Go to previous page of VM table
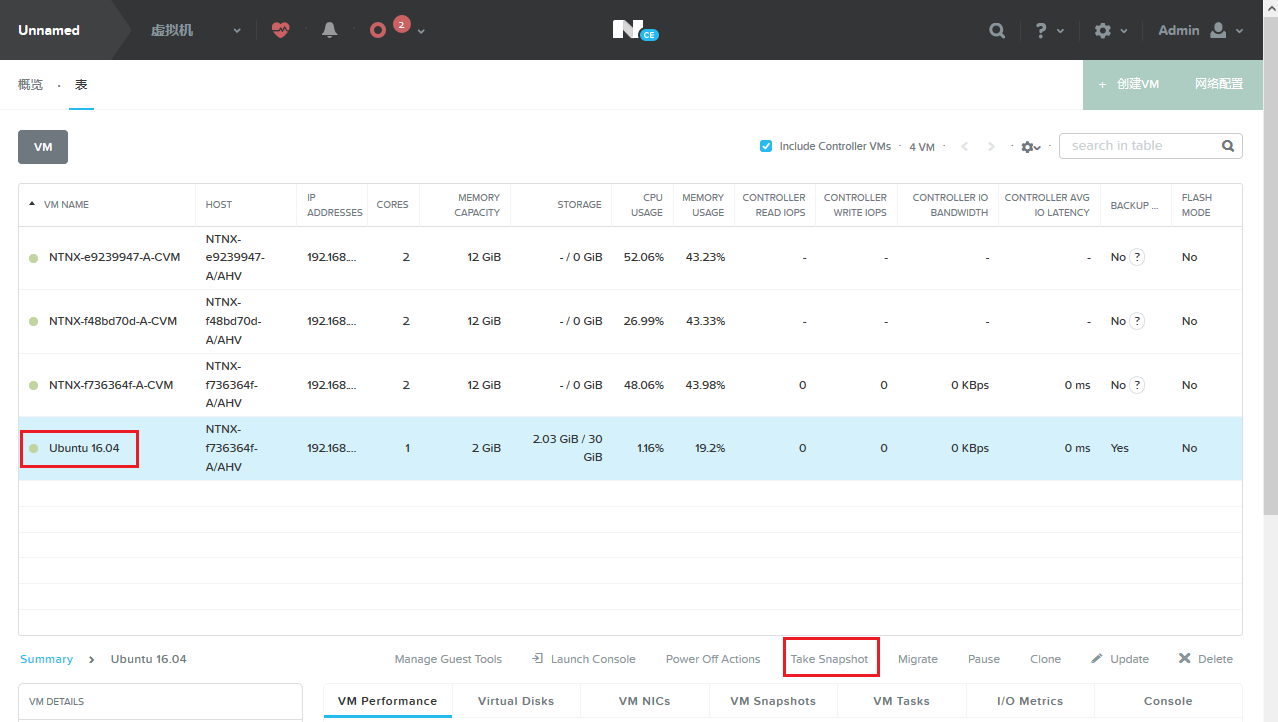Screen dimensions: 1278x722 (965, 147)
